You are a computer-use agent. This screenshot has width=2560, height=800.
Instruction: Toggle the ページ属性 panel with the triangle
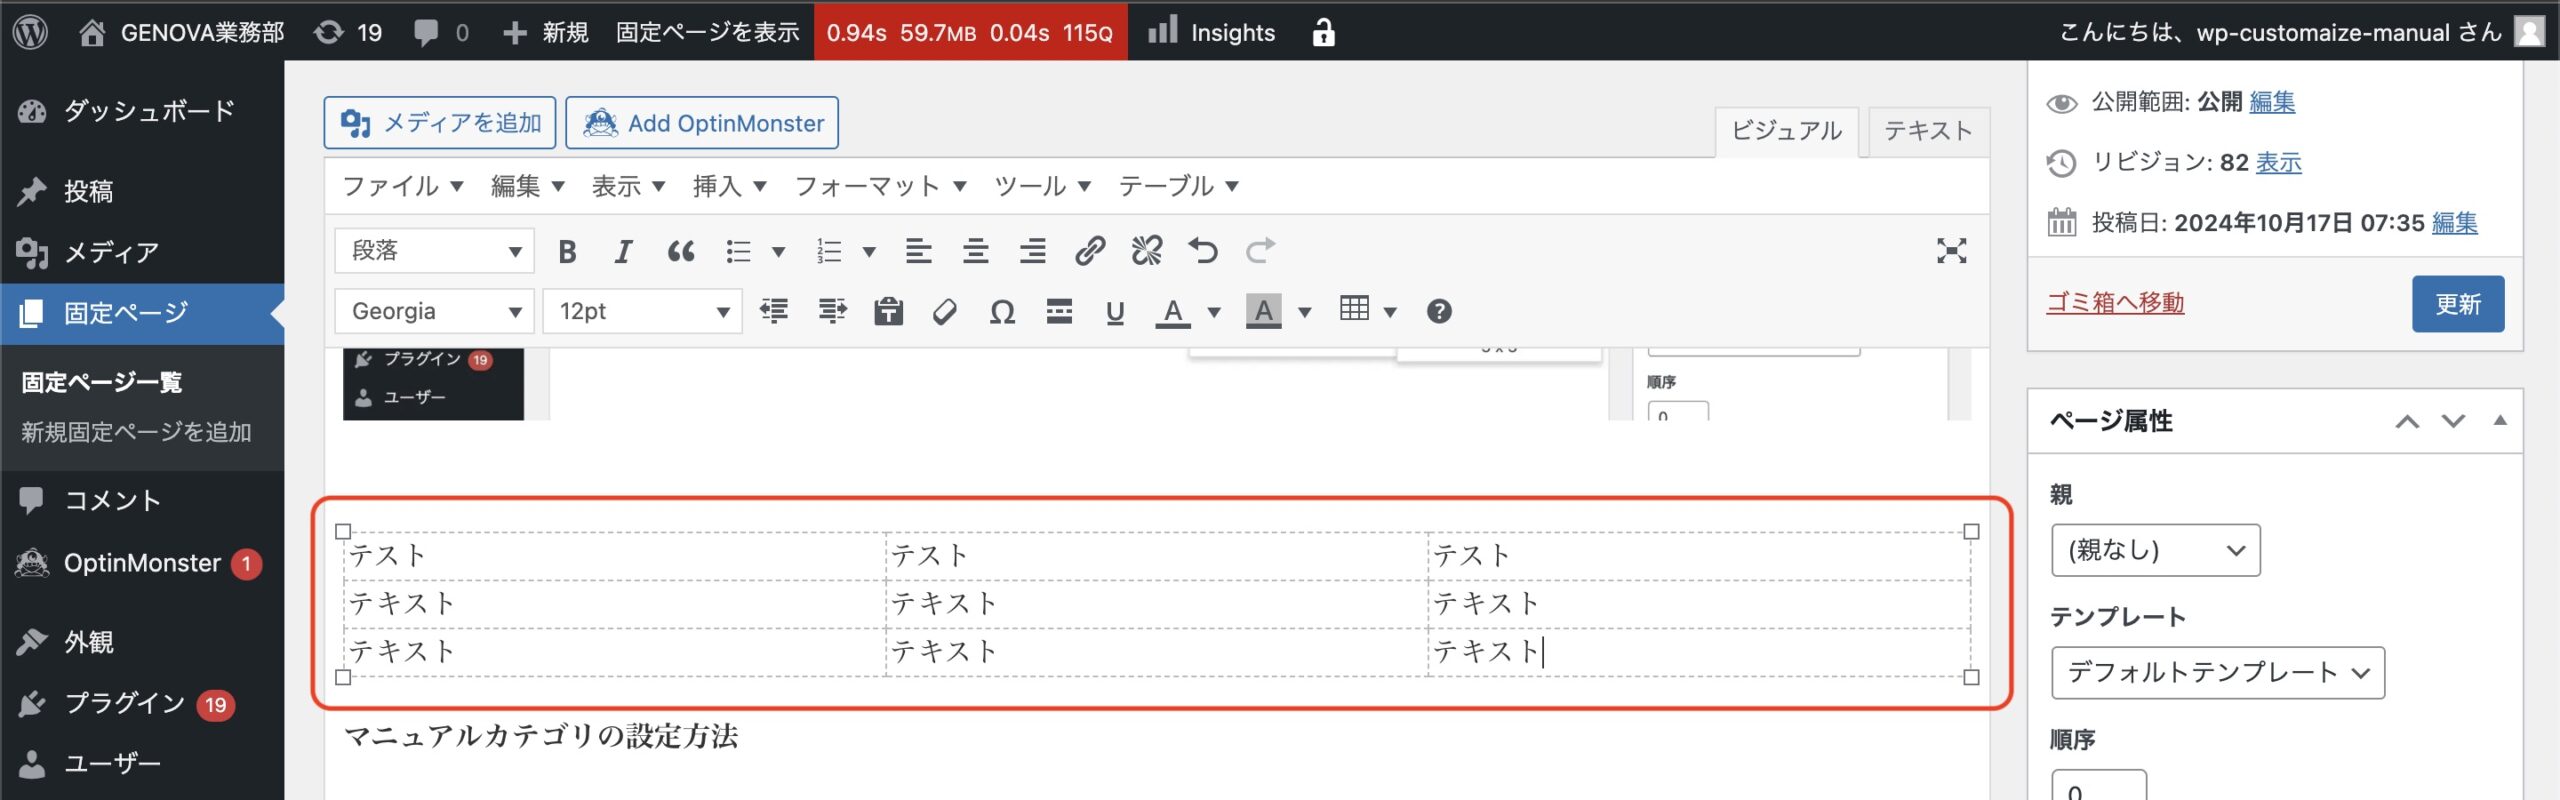[2500, 421]
